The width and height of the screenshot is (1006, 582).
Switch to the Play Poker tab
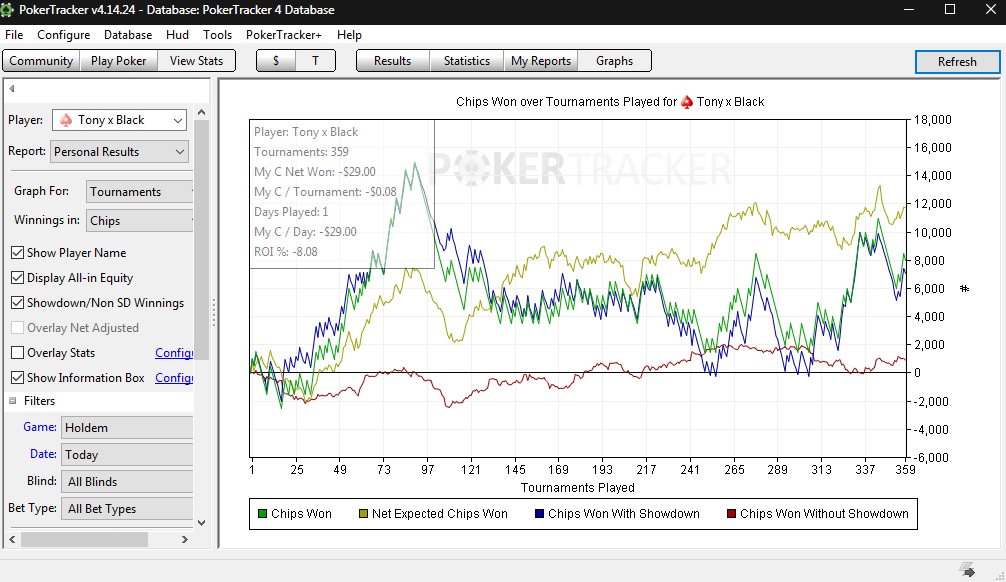(x=119, y=61)
